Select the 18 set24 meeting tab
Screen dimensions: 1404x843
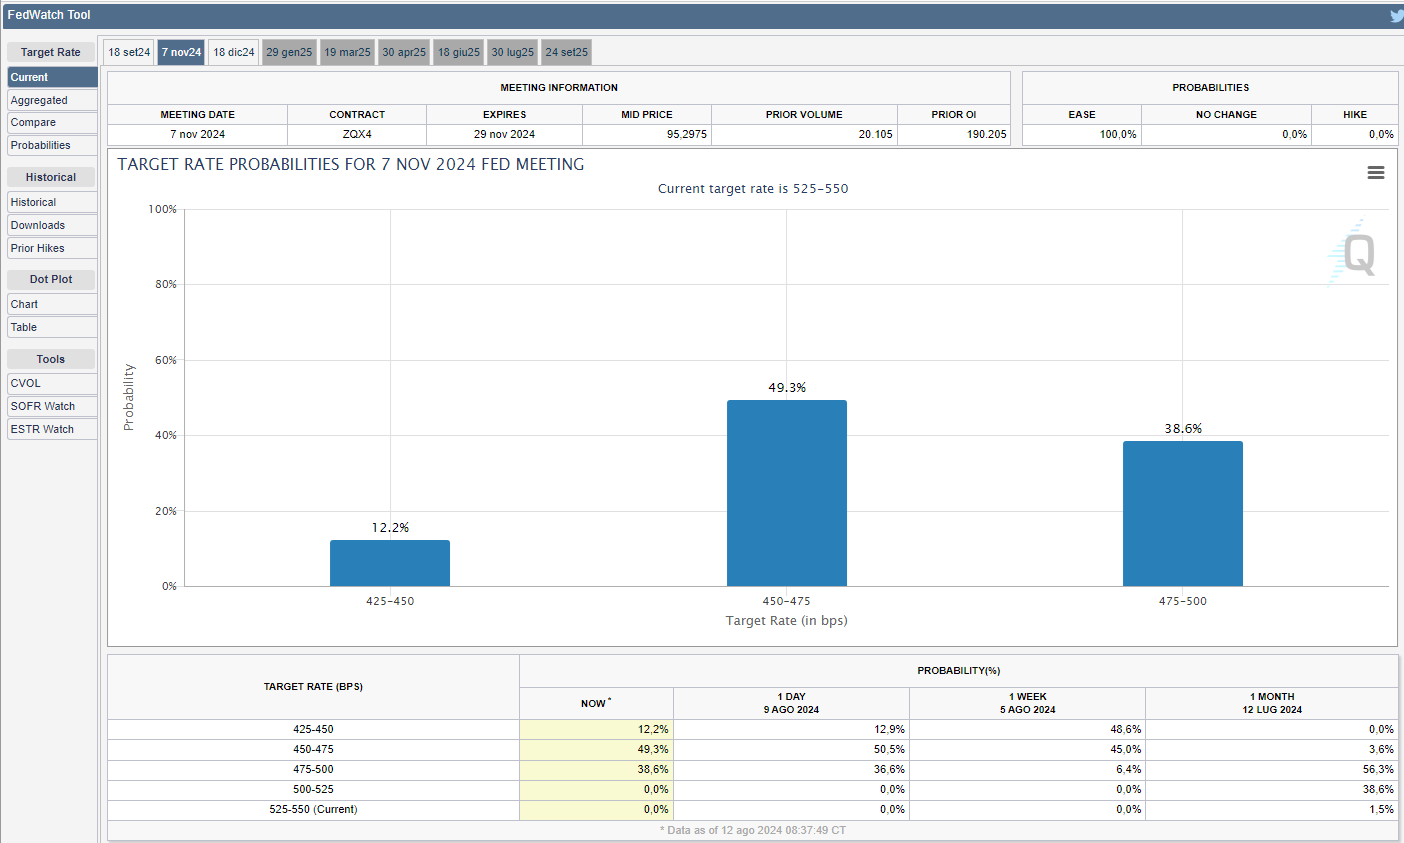tap(129, 52)
